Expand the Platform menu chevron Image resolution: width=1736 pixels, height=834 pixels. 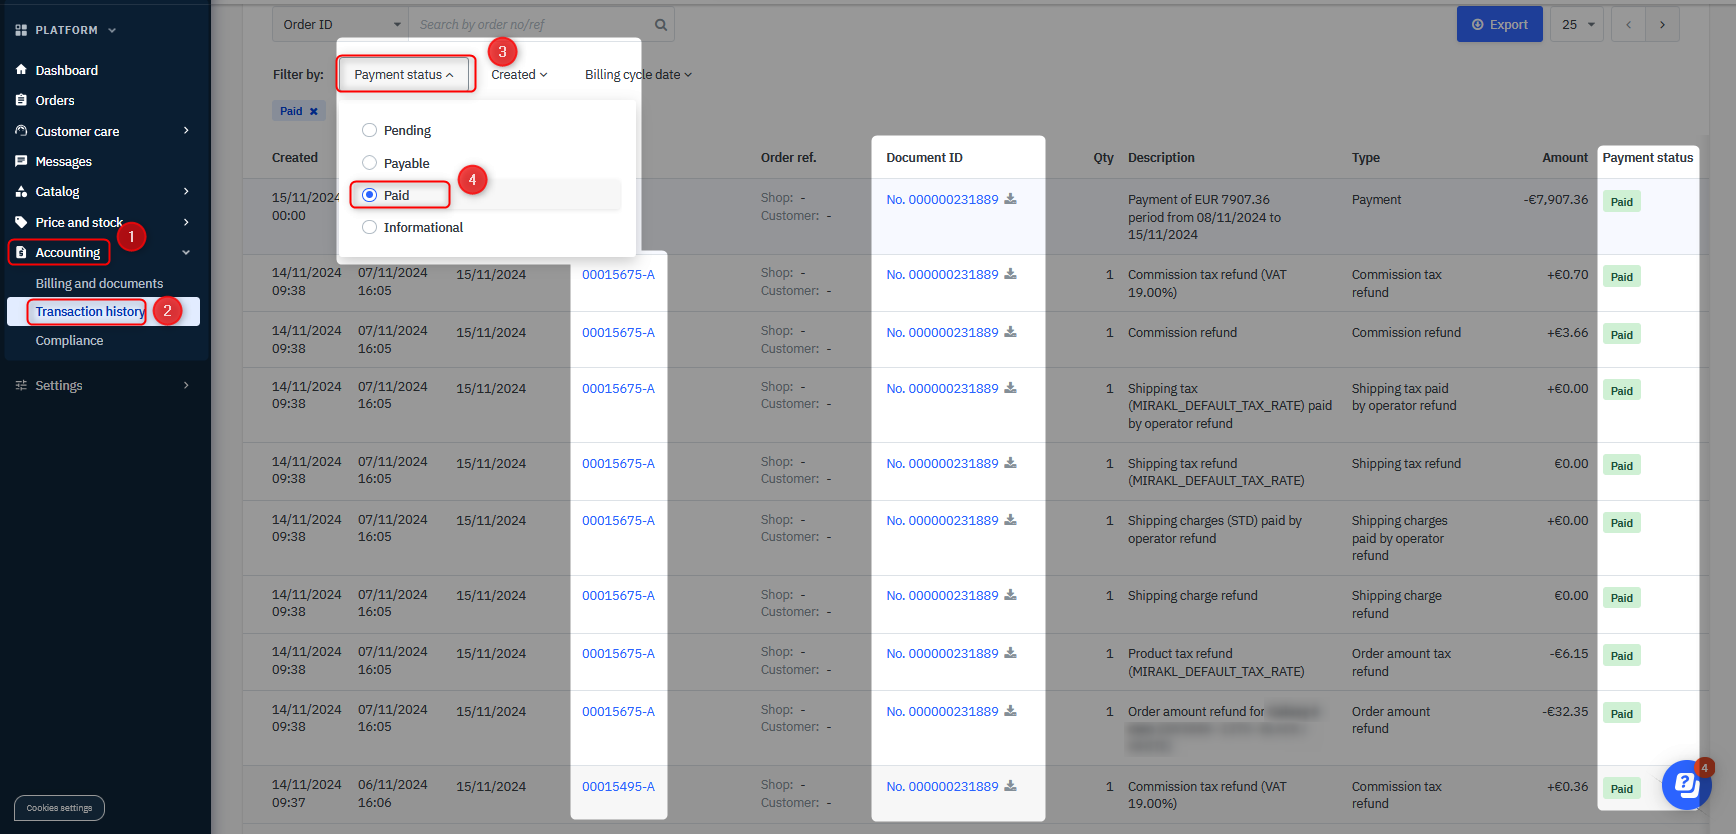point(112,30)
